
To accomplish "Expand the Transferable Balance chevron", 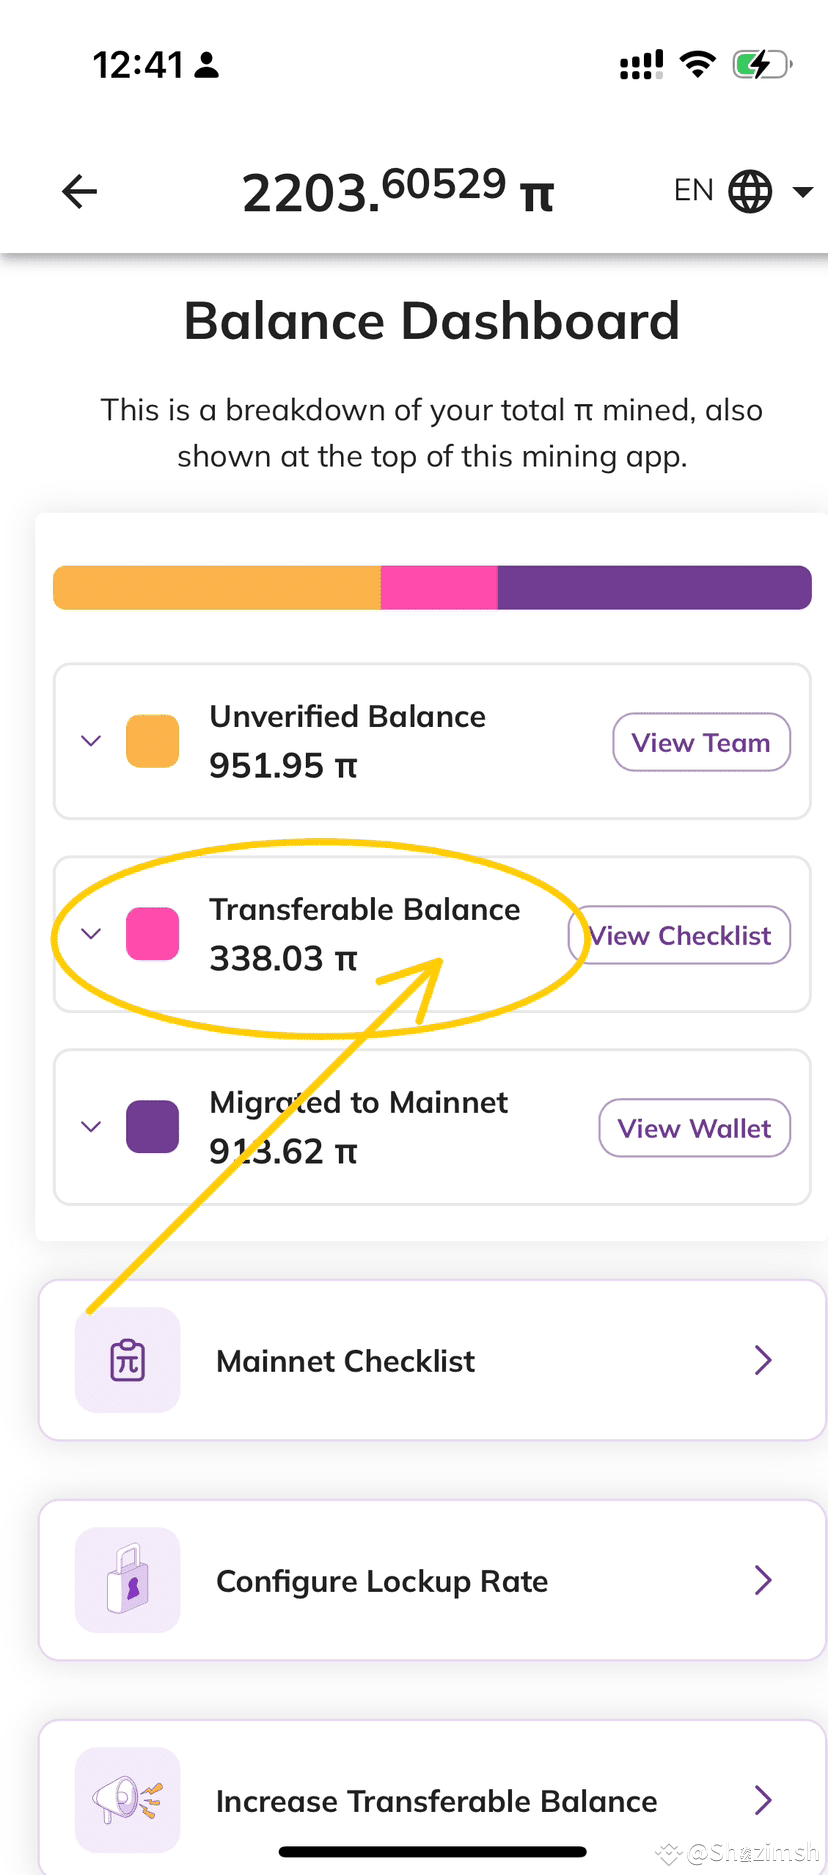I will pos(91,934).
